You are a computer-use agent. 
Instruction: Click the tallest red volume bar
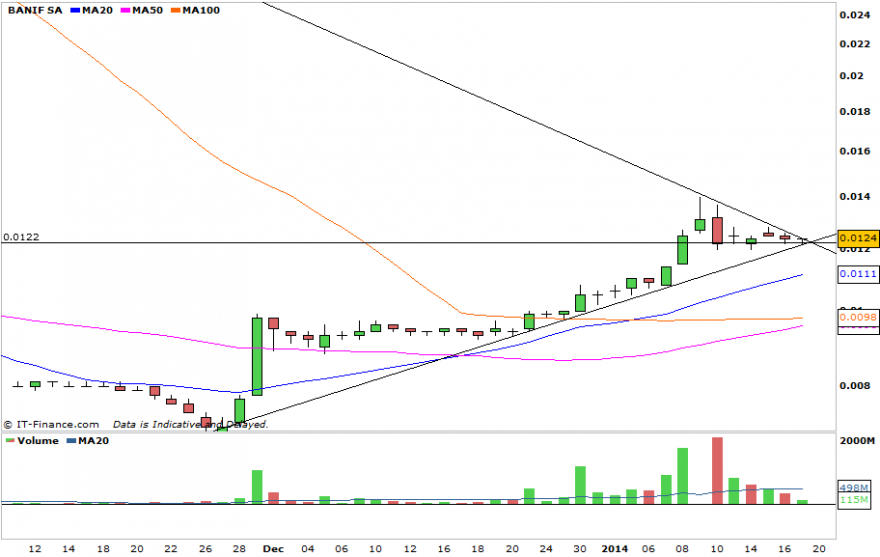[717, 471]
